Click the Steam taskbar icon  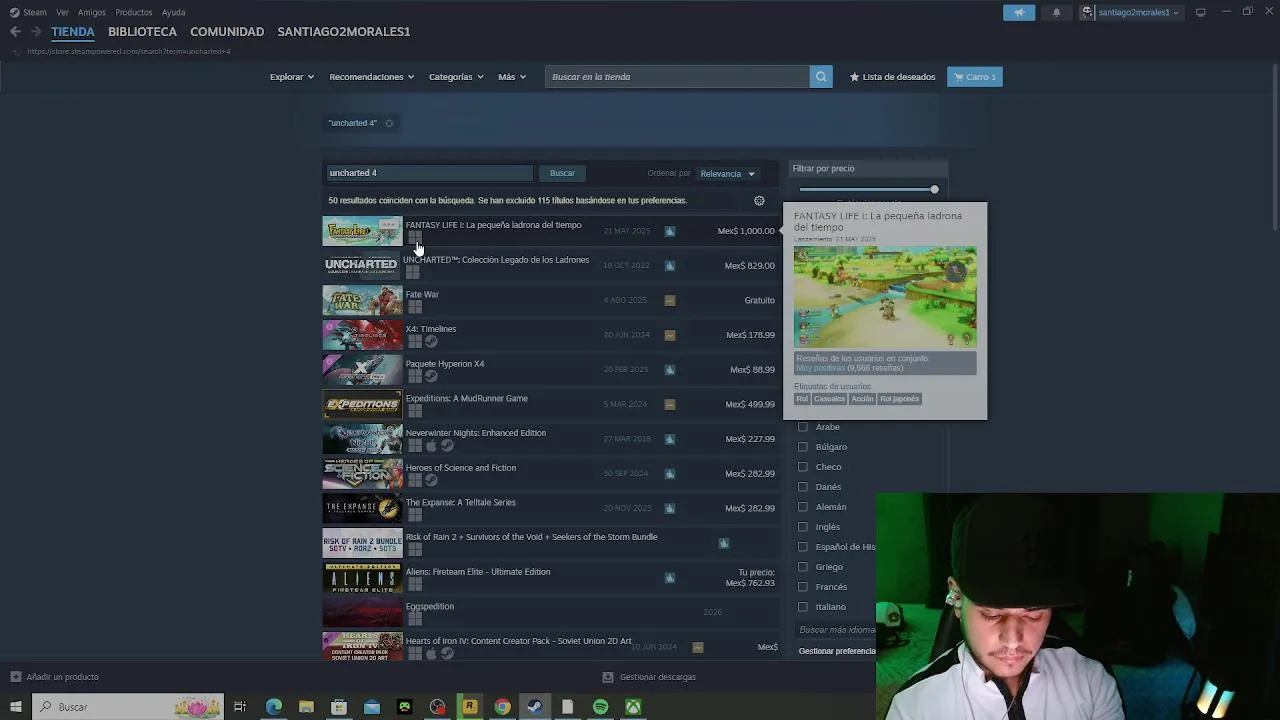pyautogui.click(x=535, y=707)
